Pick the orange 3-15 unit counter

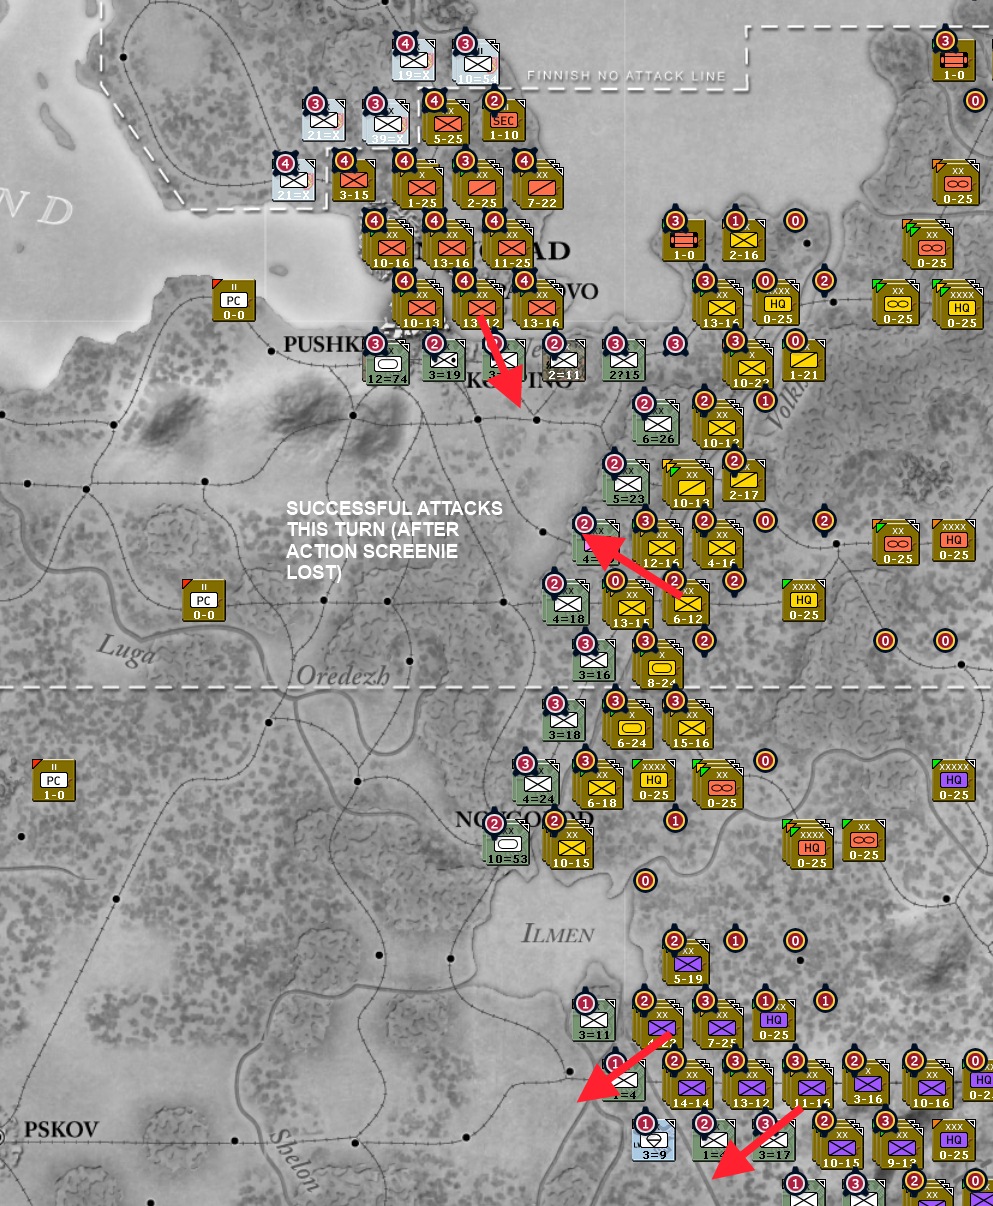point(354,182)
